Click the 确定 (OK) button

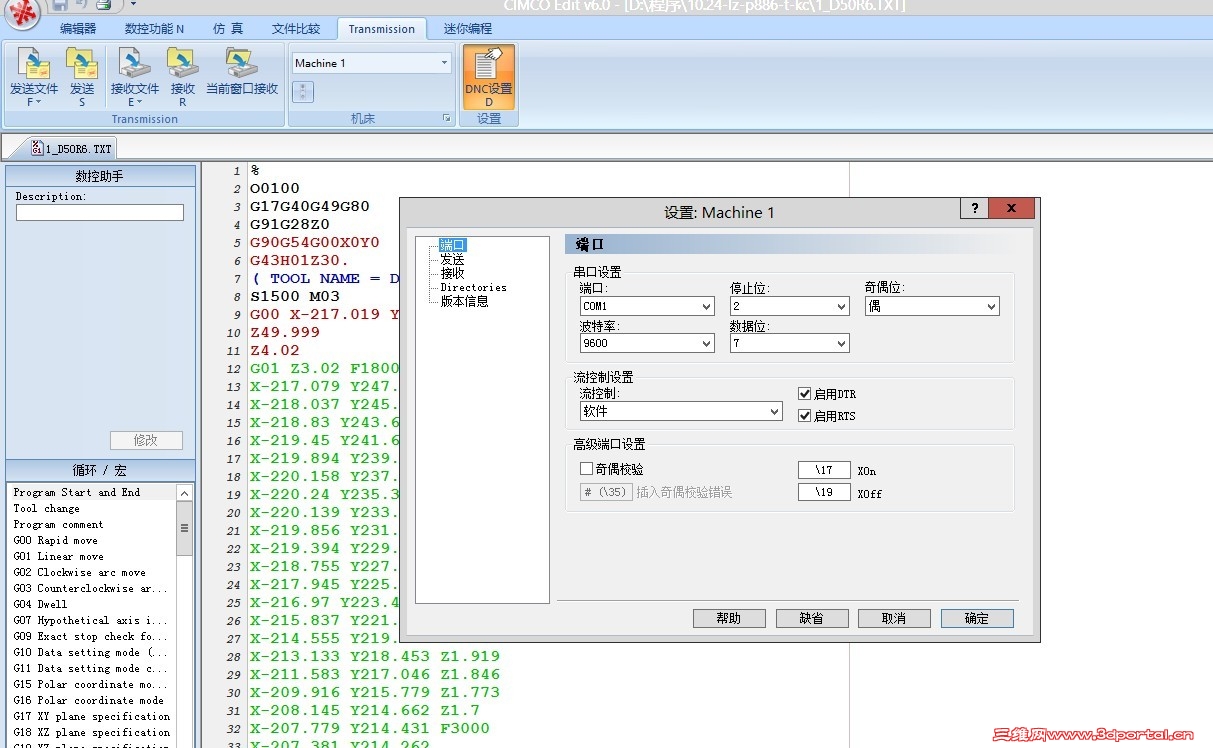click(x=977, y=618)
